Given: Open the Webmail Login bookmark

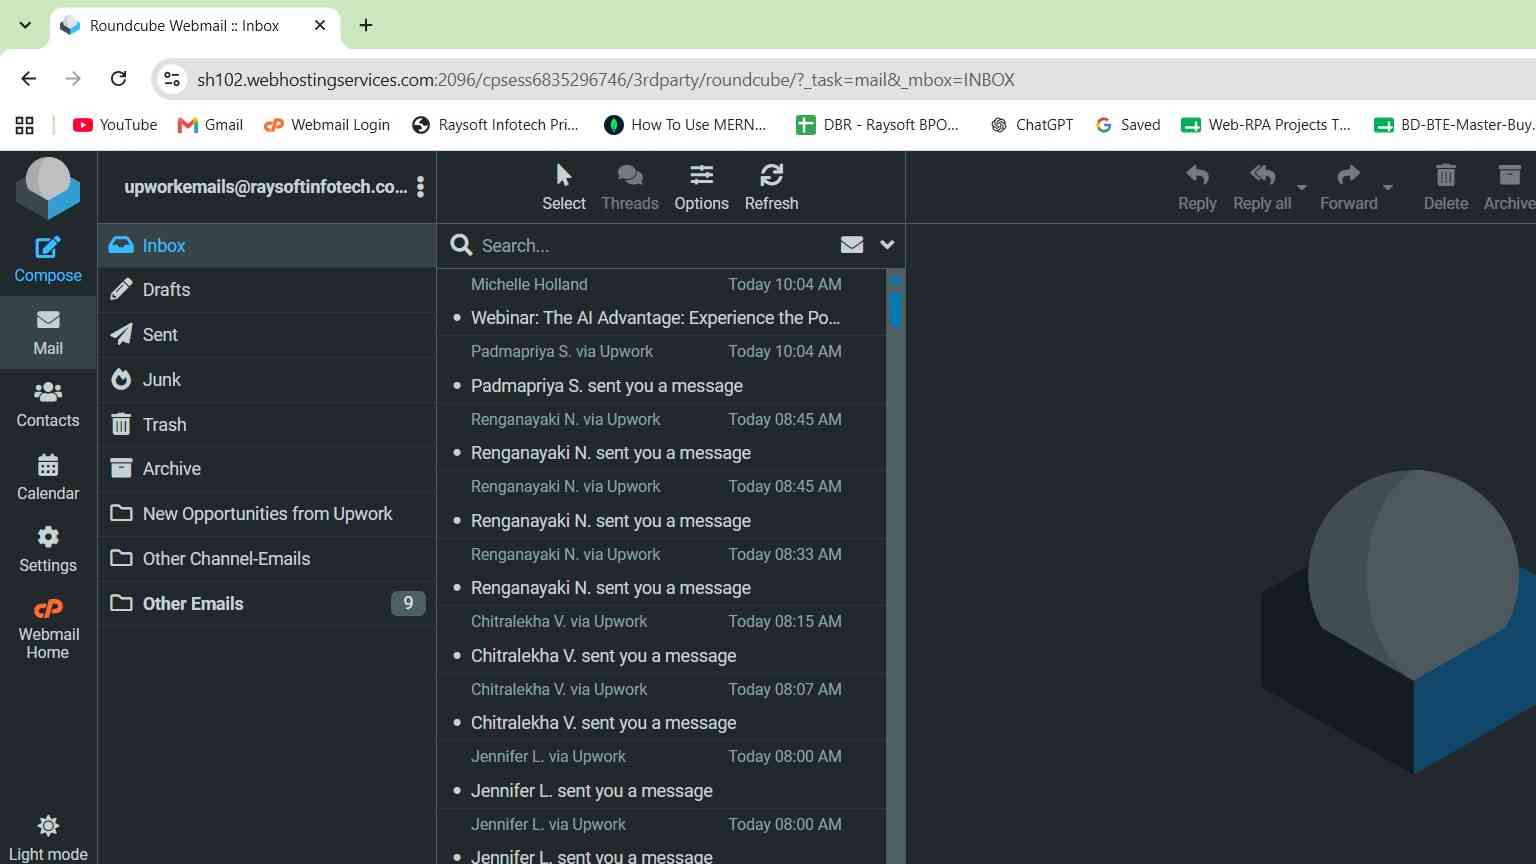Looking at the screenshot, I should (x=326, y=125).
